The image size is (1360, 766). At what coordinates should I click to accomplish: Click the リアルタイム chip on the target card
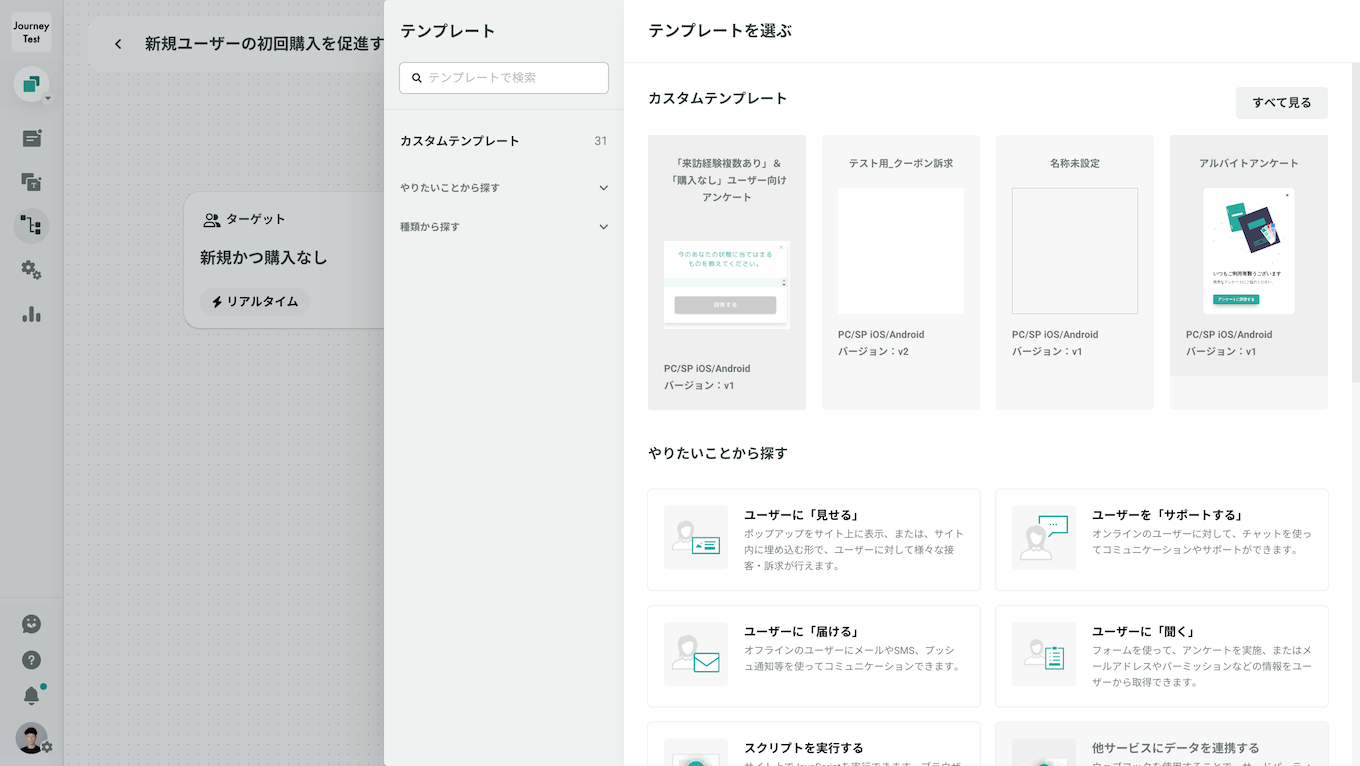[x=255, y=302]
